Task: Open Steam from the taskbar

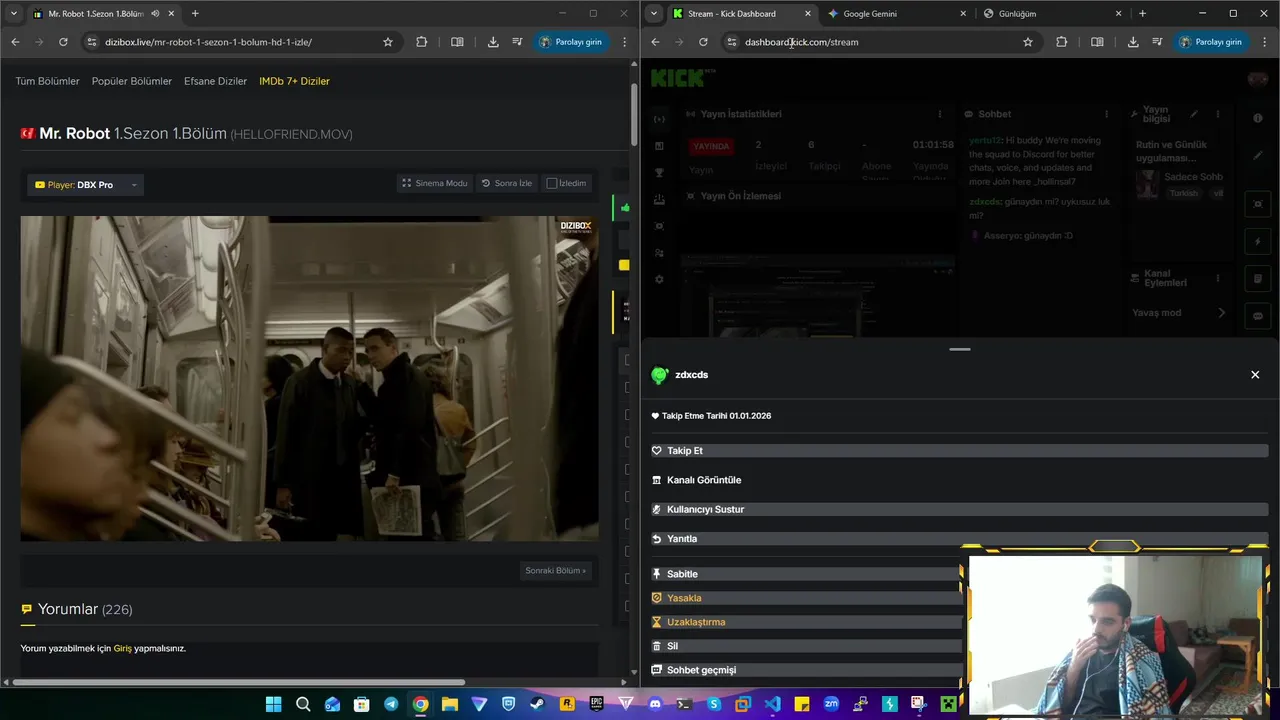Action: [538, 705]
